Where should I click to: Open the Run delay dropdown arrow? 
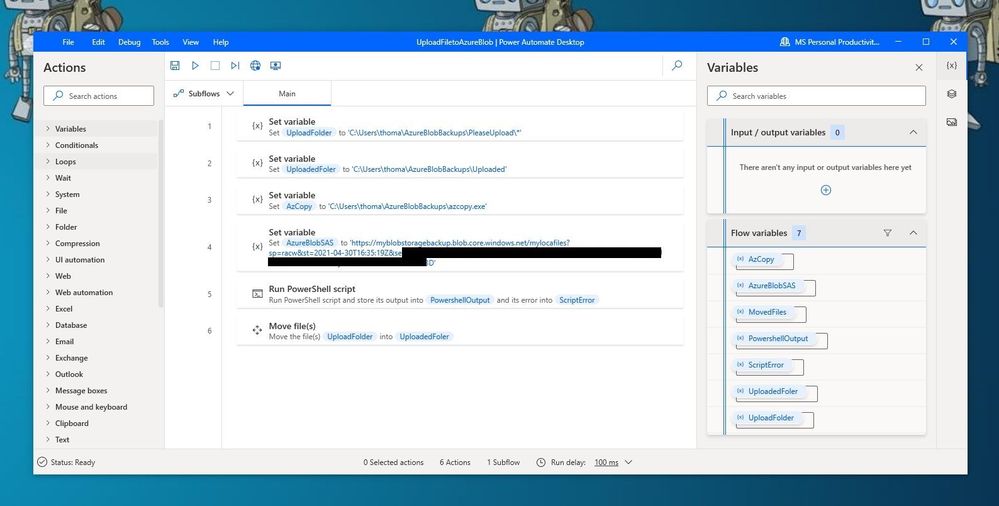(628, 463)
